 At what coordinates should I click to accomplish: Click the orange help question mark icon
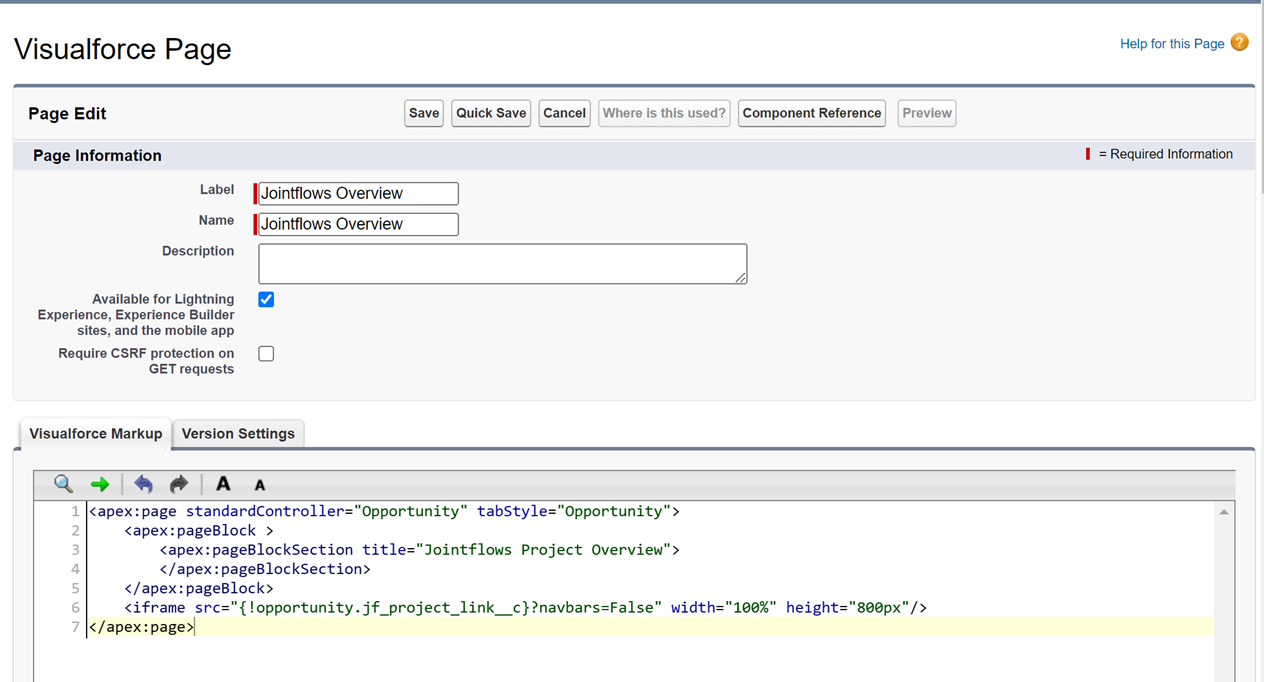pyautogui.click(x=1240, y=42)
